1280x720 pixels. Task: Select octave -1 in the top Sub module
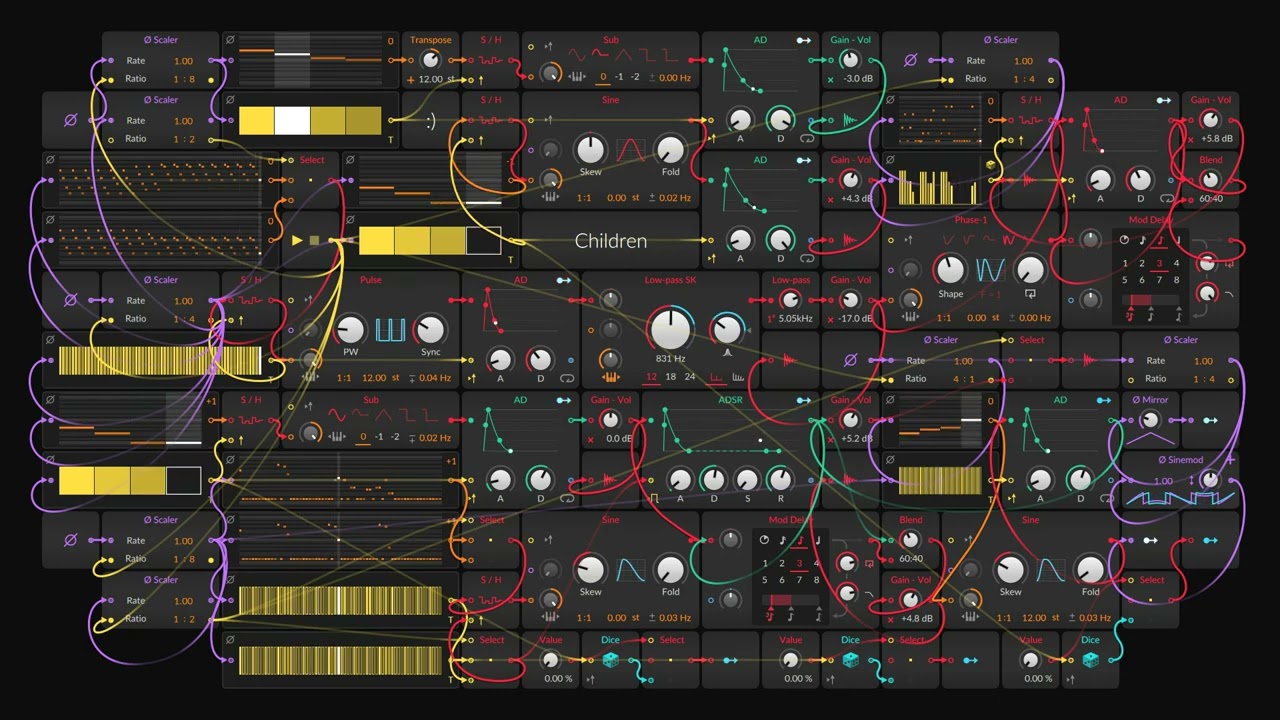[619, 78]
